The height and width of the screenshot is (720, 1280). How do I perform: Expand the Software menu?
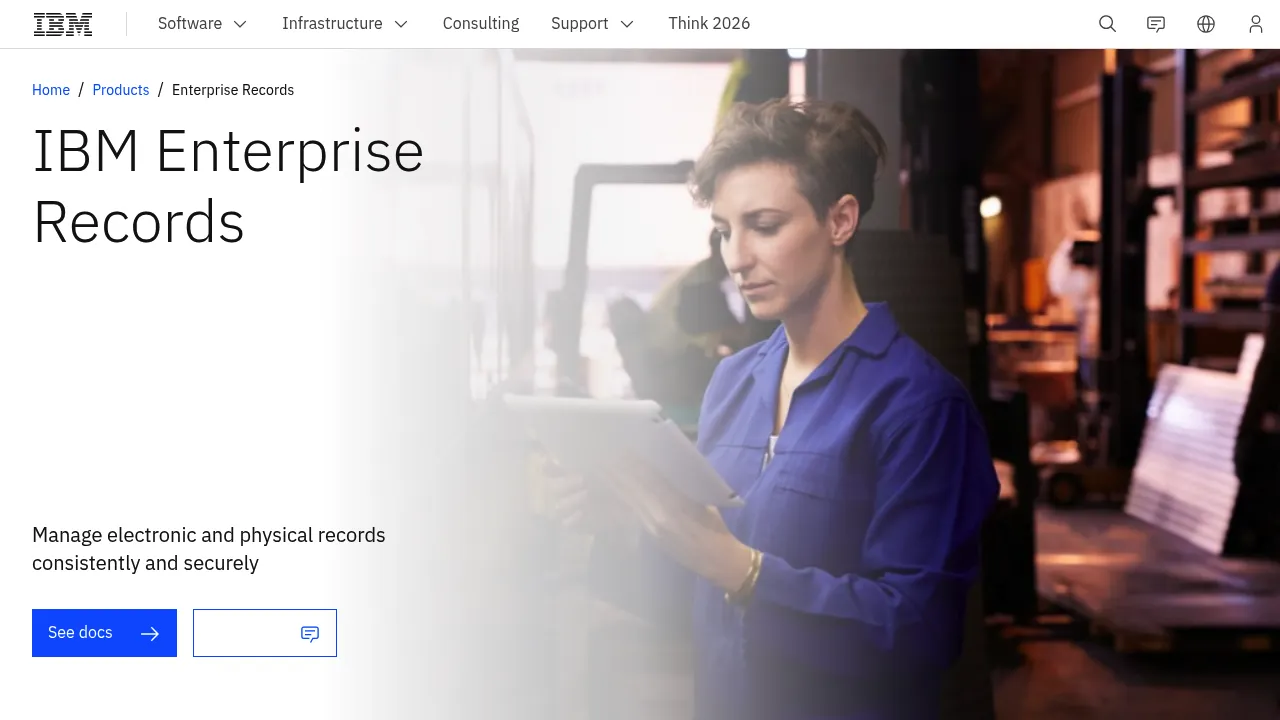[203, 24]
